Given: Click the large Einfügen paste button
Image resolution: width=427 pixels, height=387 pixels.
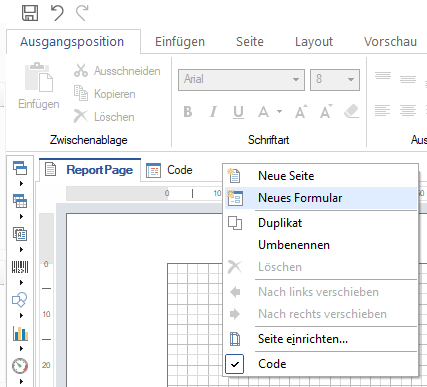Looking at the screenshot, I should click(x=39, y=86).
